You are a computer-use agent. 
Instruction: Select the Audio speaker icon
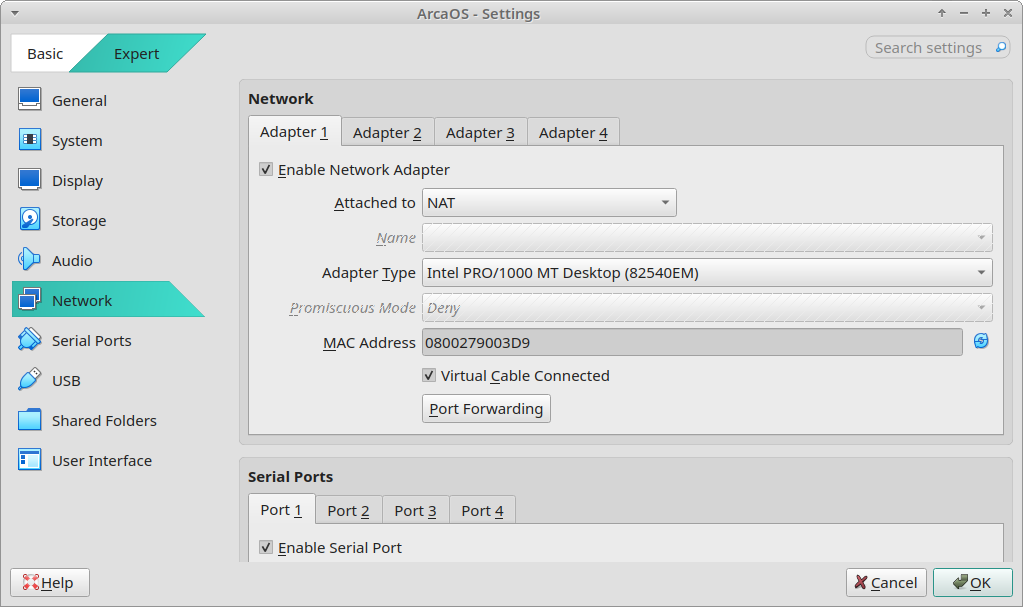coord(29,260)
